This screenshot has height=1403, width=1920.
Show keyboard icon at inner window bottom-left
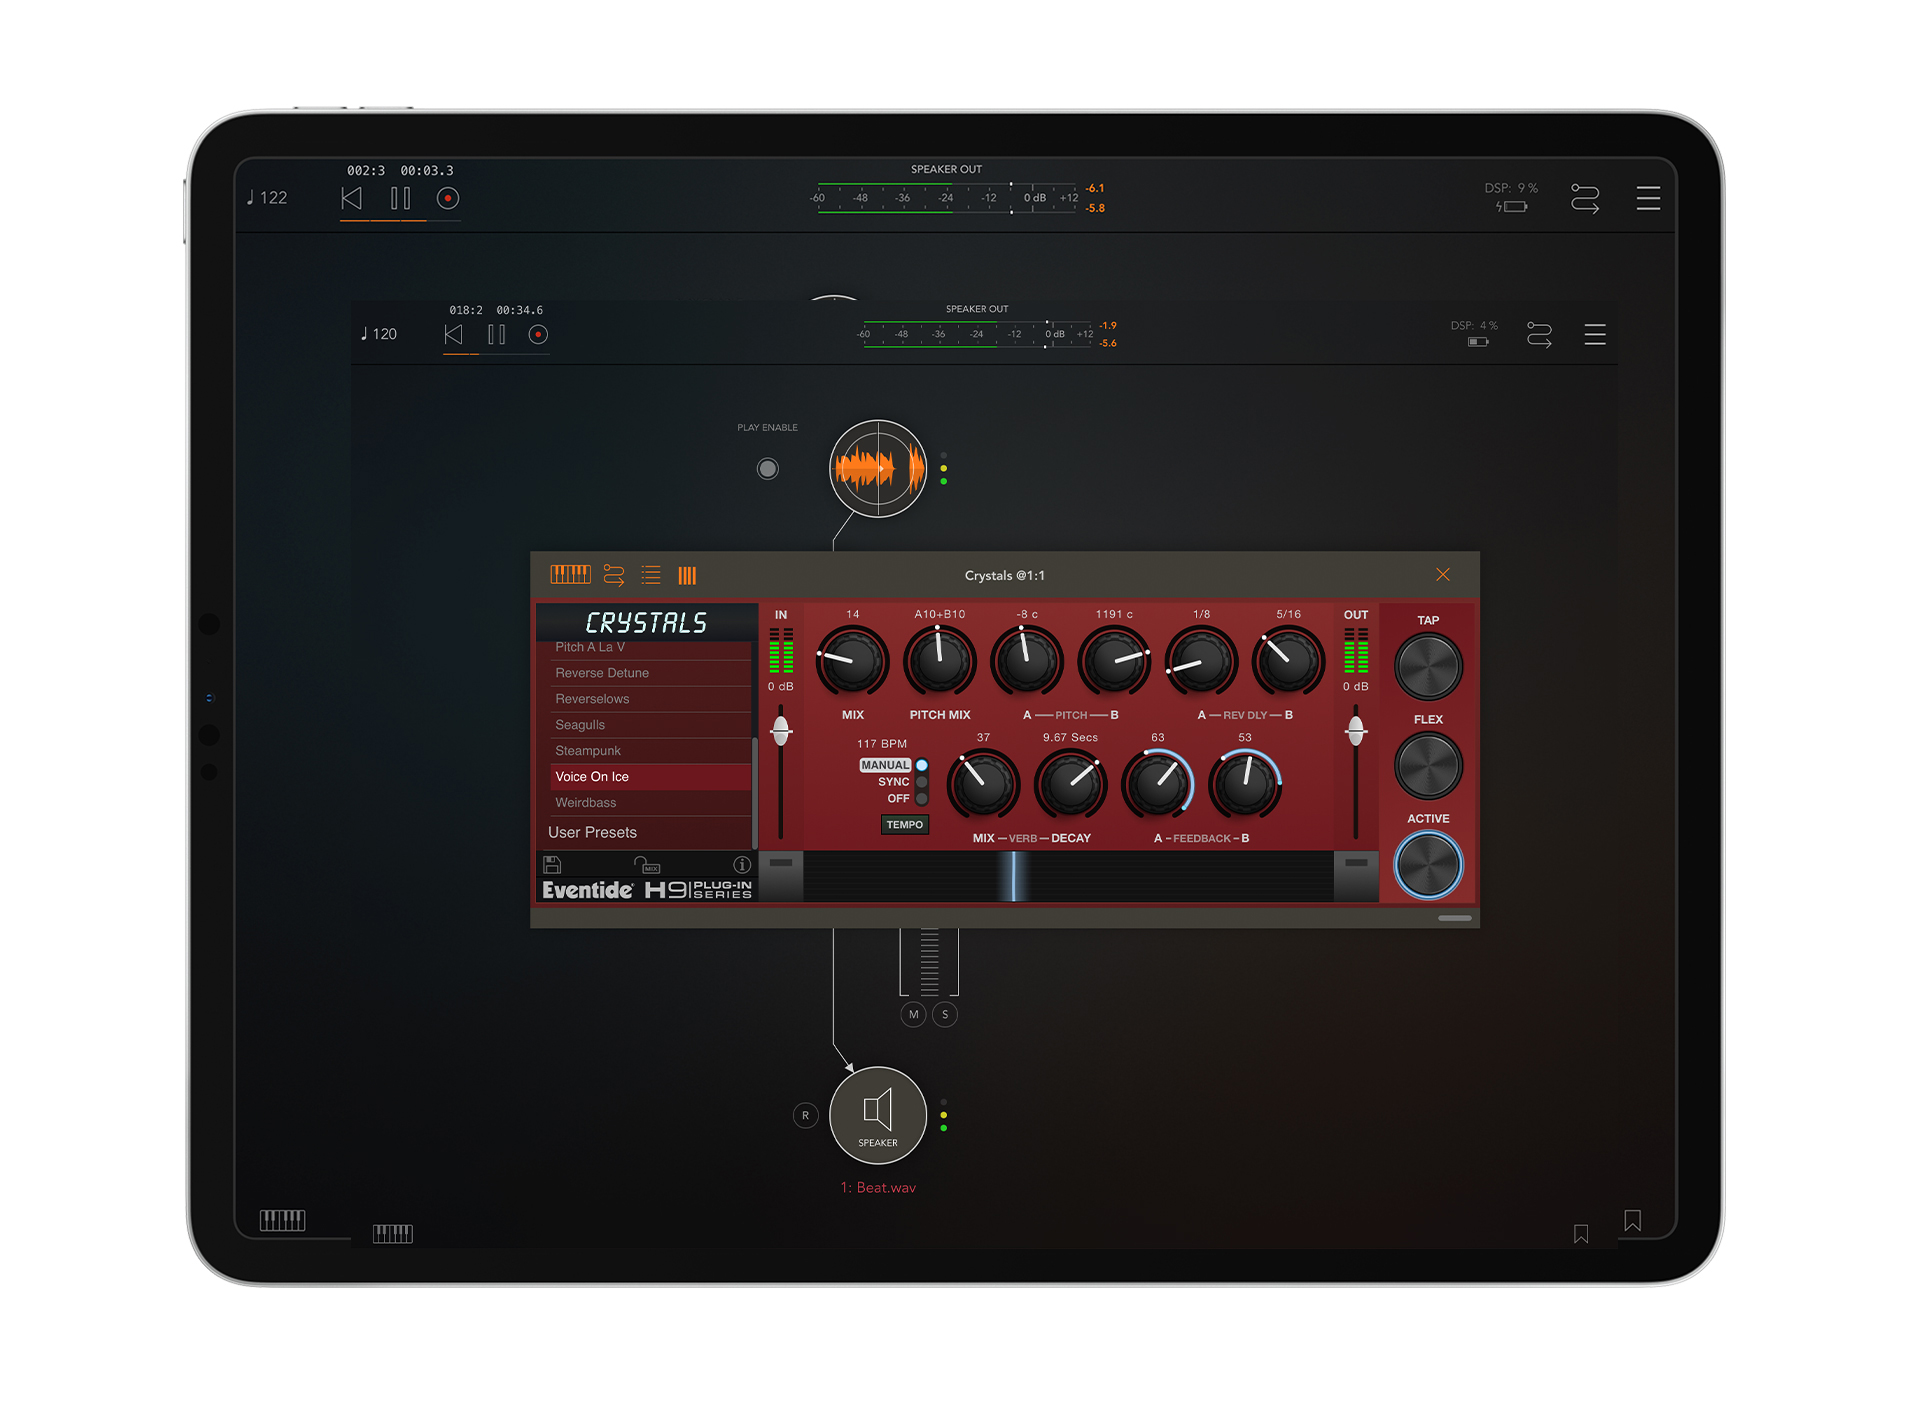(392, 1234)
